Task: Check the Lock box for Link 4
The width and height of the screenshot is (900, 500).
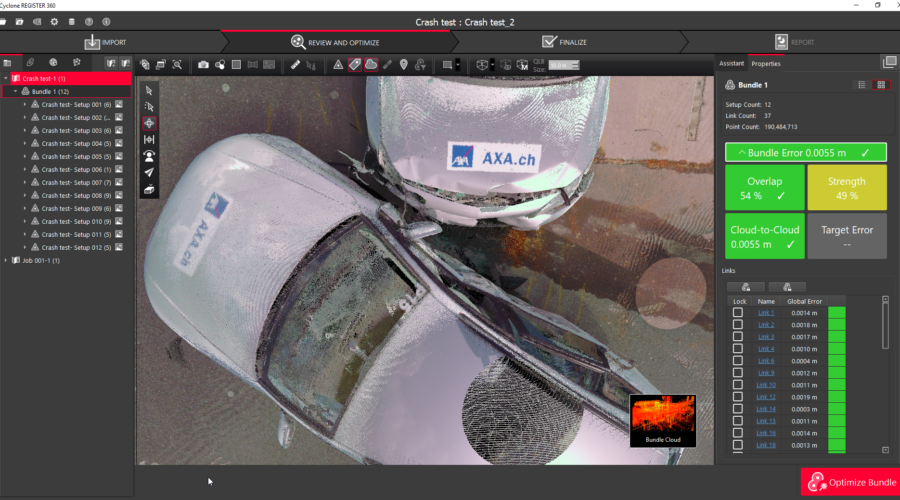Action: [x=738, y=349]
